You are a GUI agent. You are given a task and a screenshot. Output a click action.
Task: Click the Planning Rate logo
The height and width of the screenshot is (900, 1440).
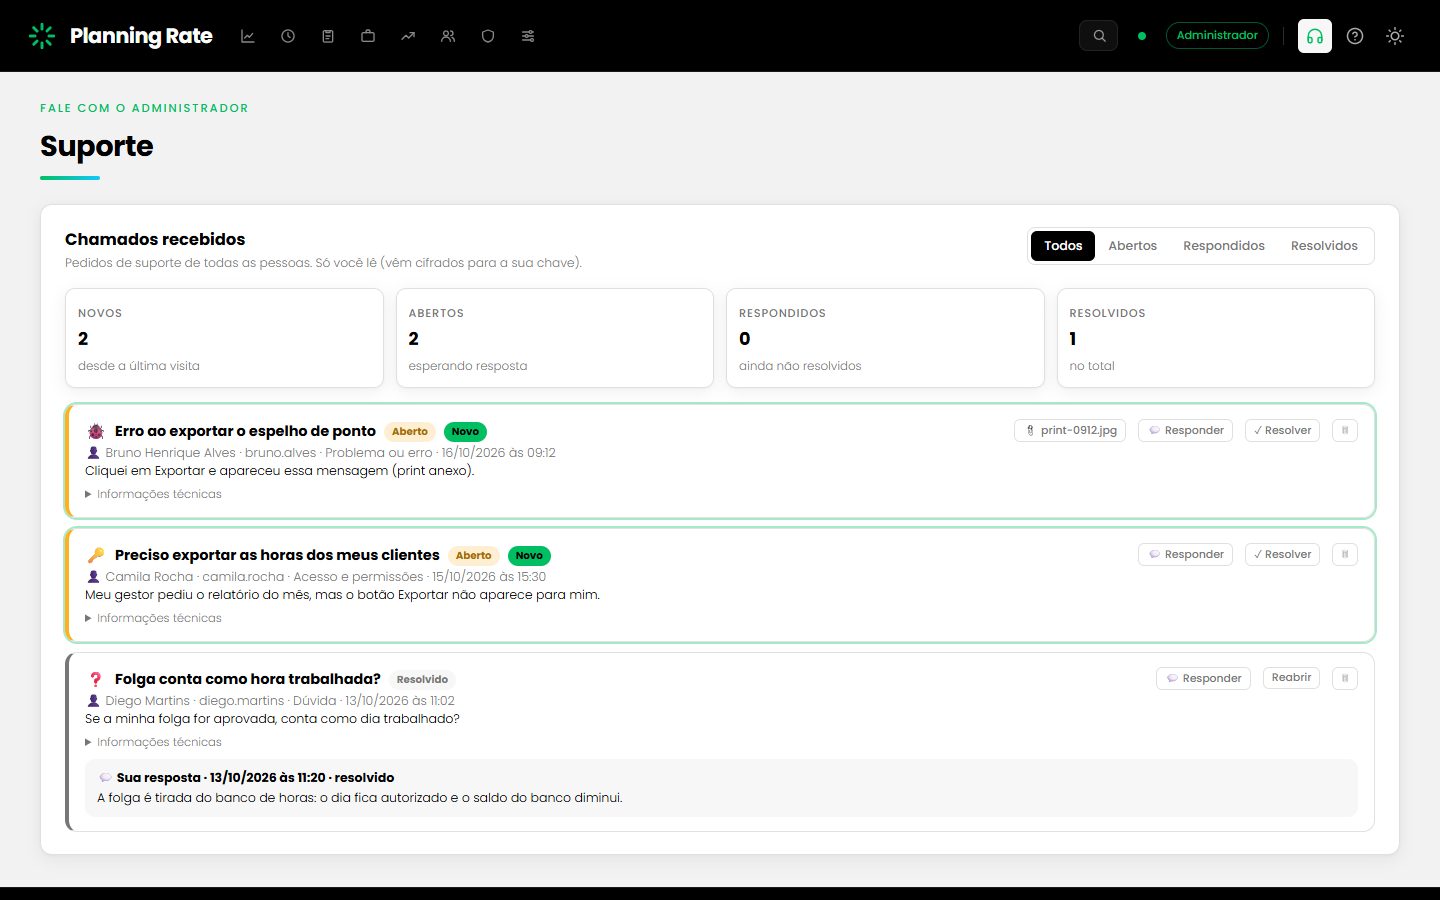(120, 36)
